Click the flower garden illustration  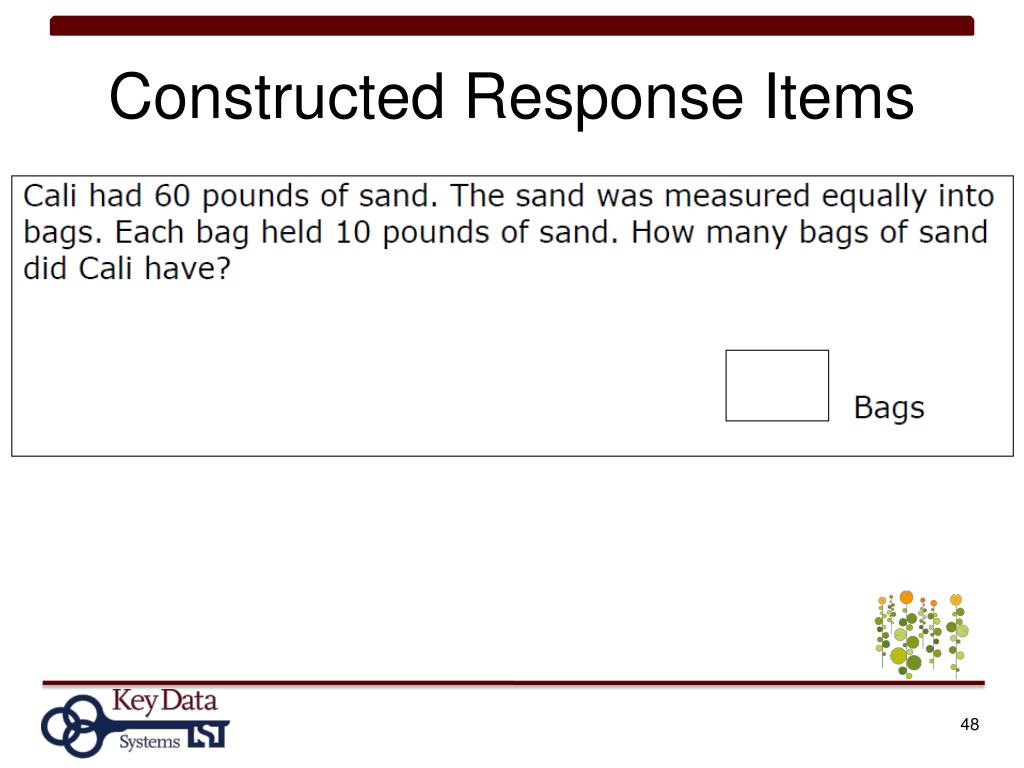921,634
